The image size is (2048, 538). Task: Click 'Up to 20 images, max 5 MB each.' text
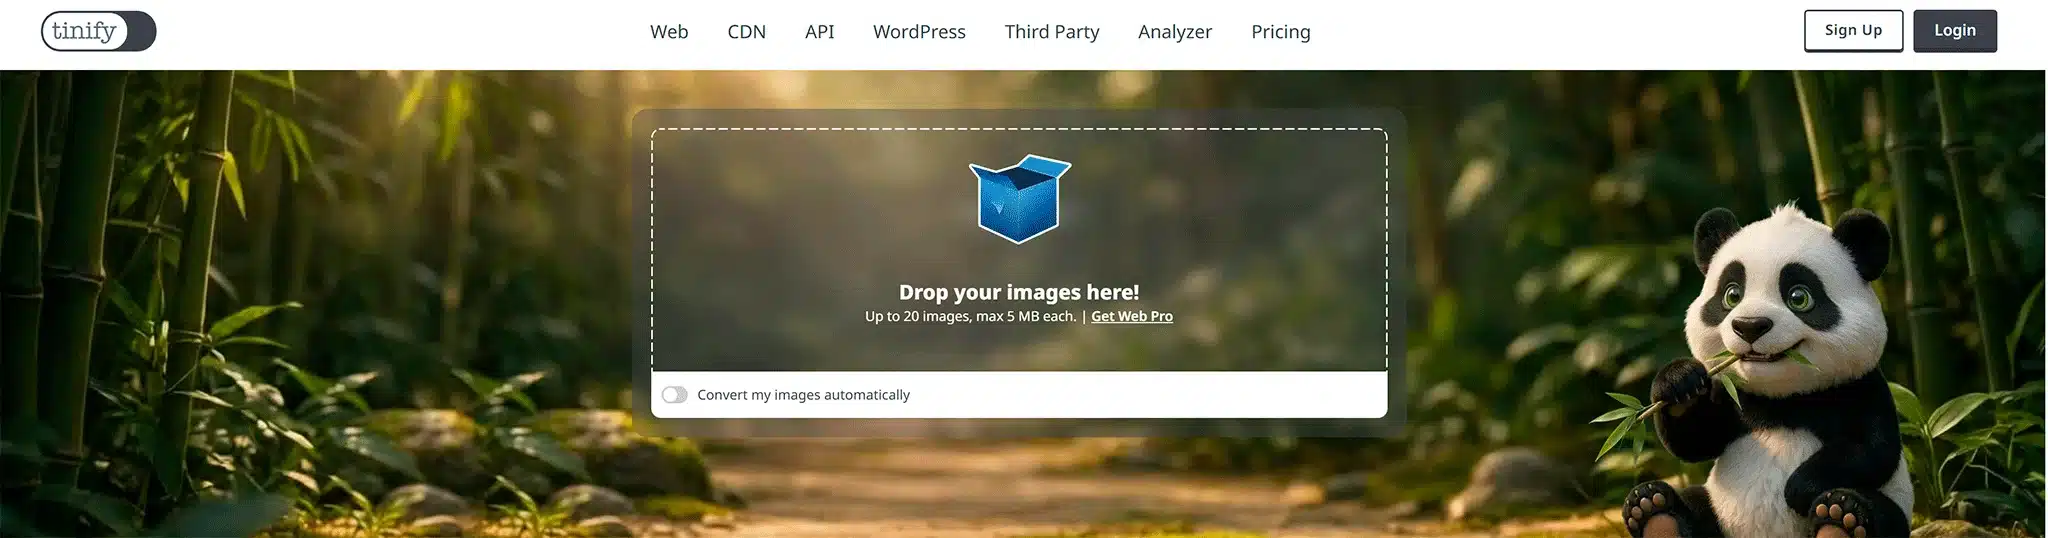(970, 316)
